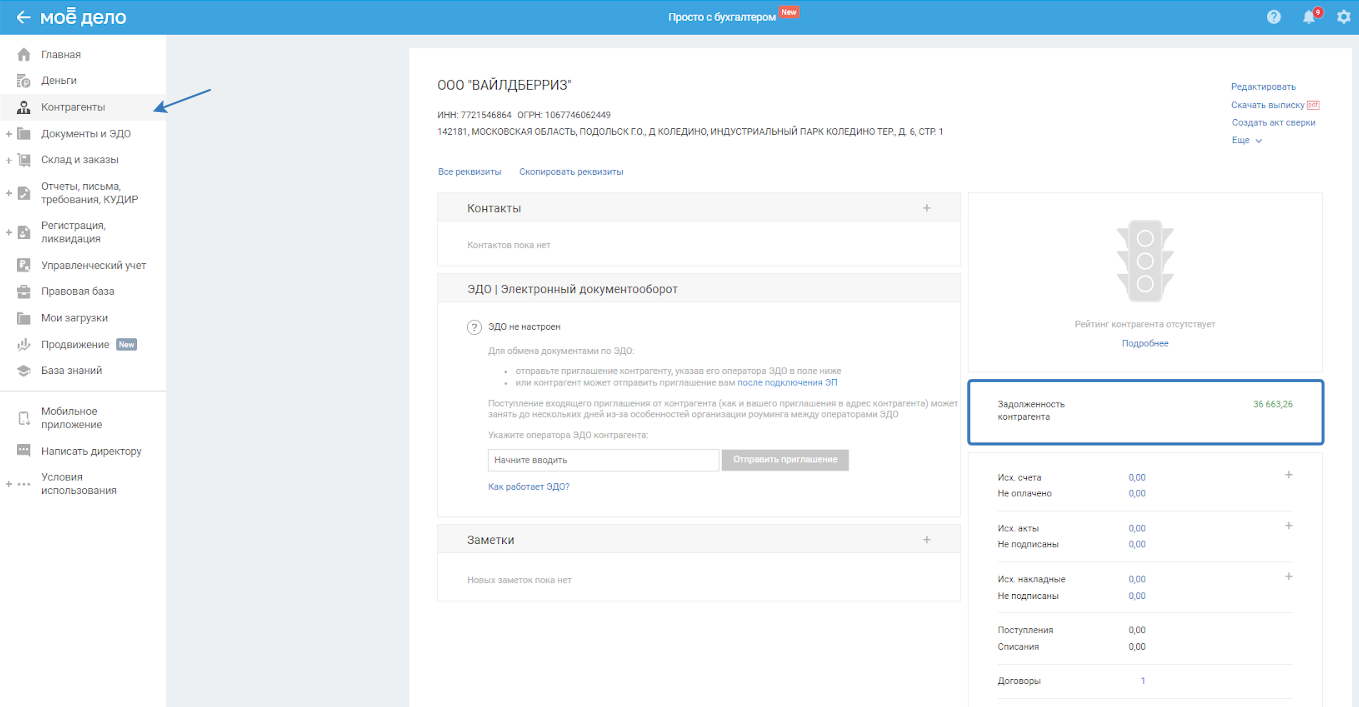Click the Главная home icon
Image resolution: width=1359 pixels, height=707 pixels.
(24, 55)
